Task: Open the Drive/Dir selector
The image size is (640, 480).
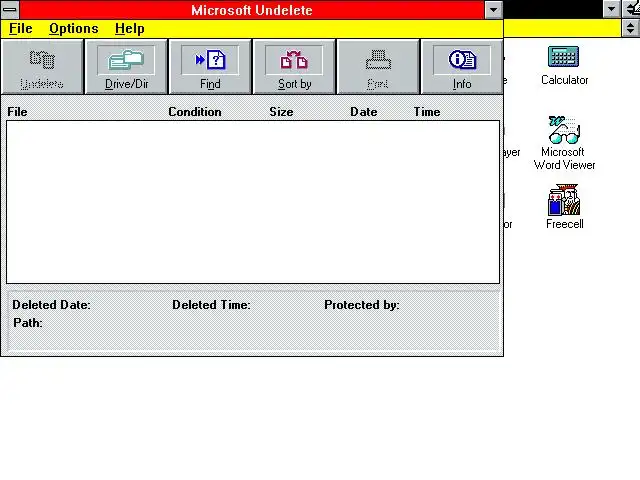Action: pos(126,67)
